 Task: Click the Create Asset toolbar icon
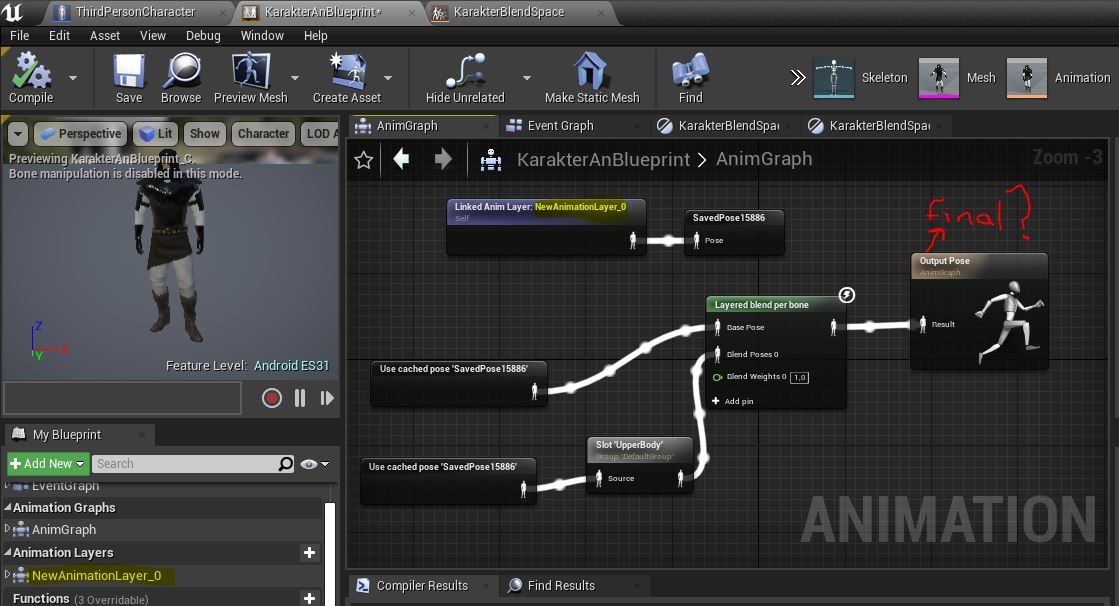click(347, 78)
